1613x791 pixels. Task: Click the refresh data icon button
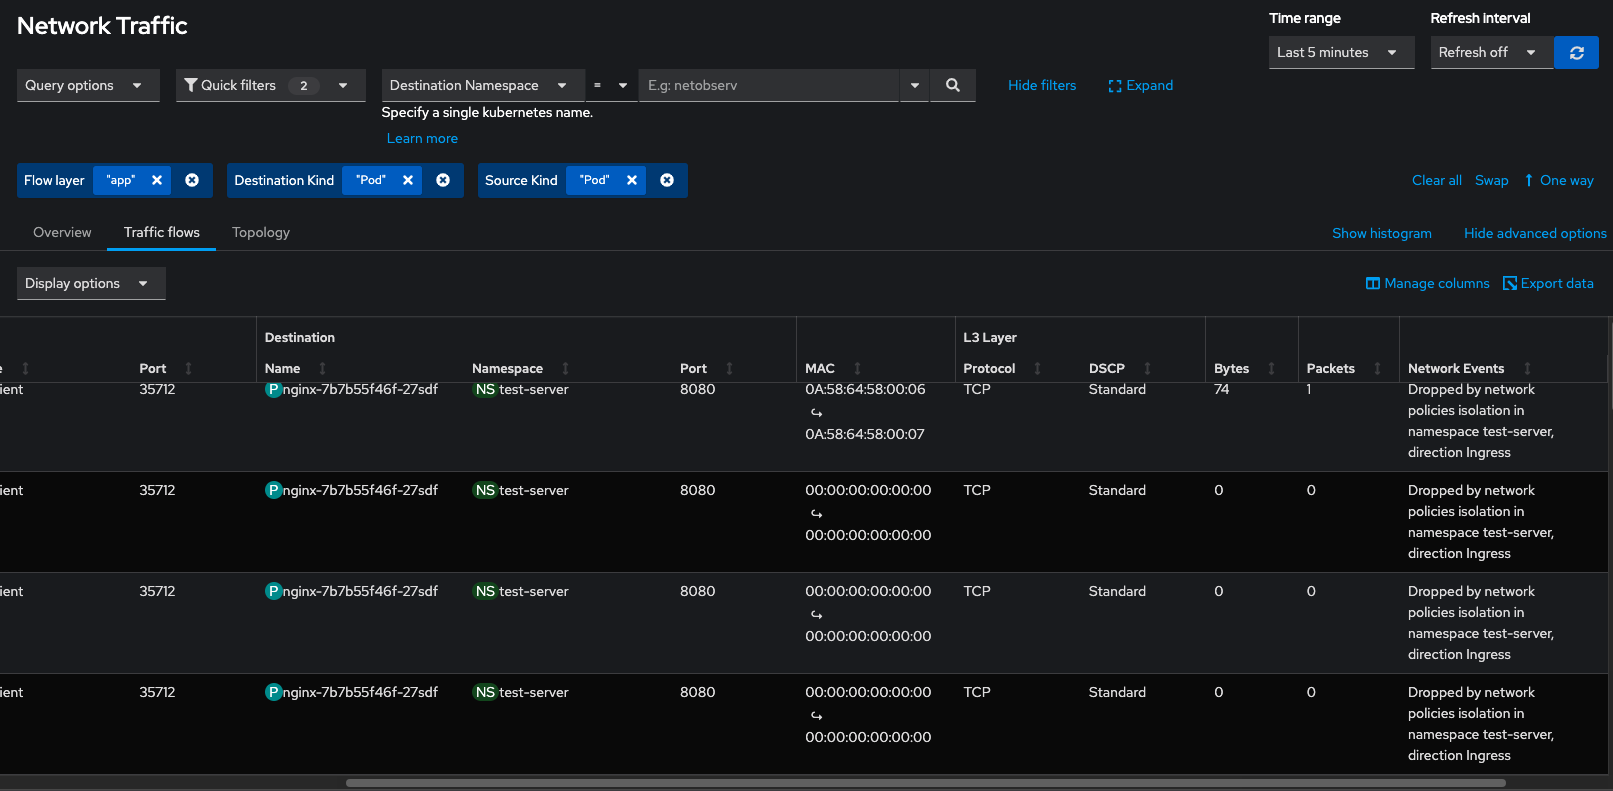tap(1576, 53)
